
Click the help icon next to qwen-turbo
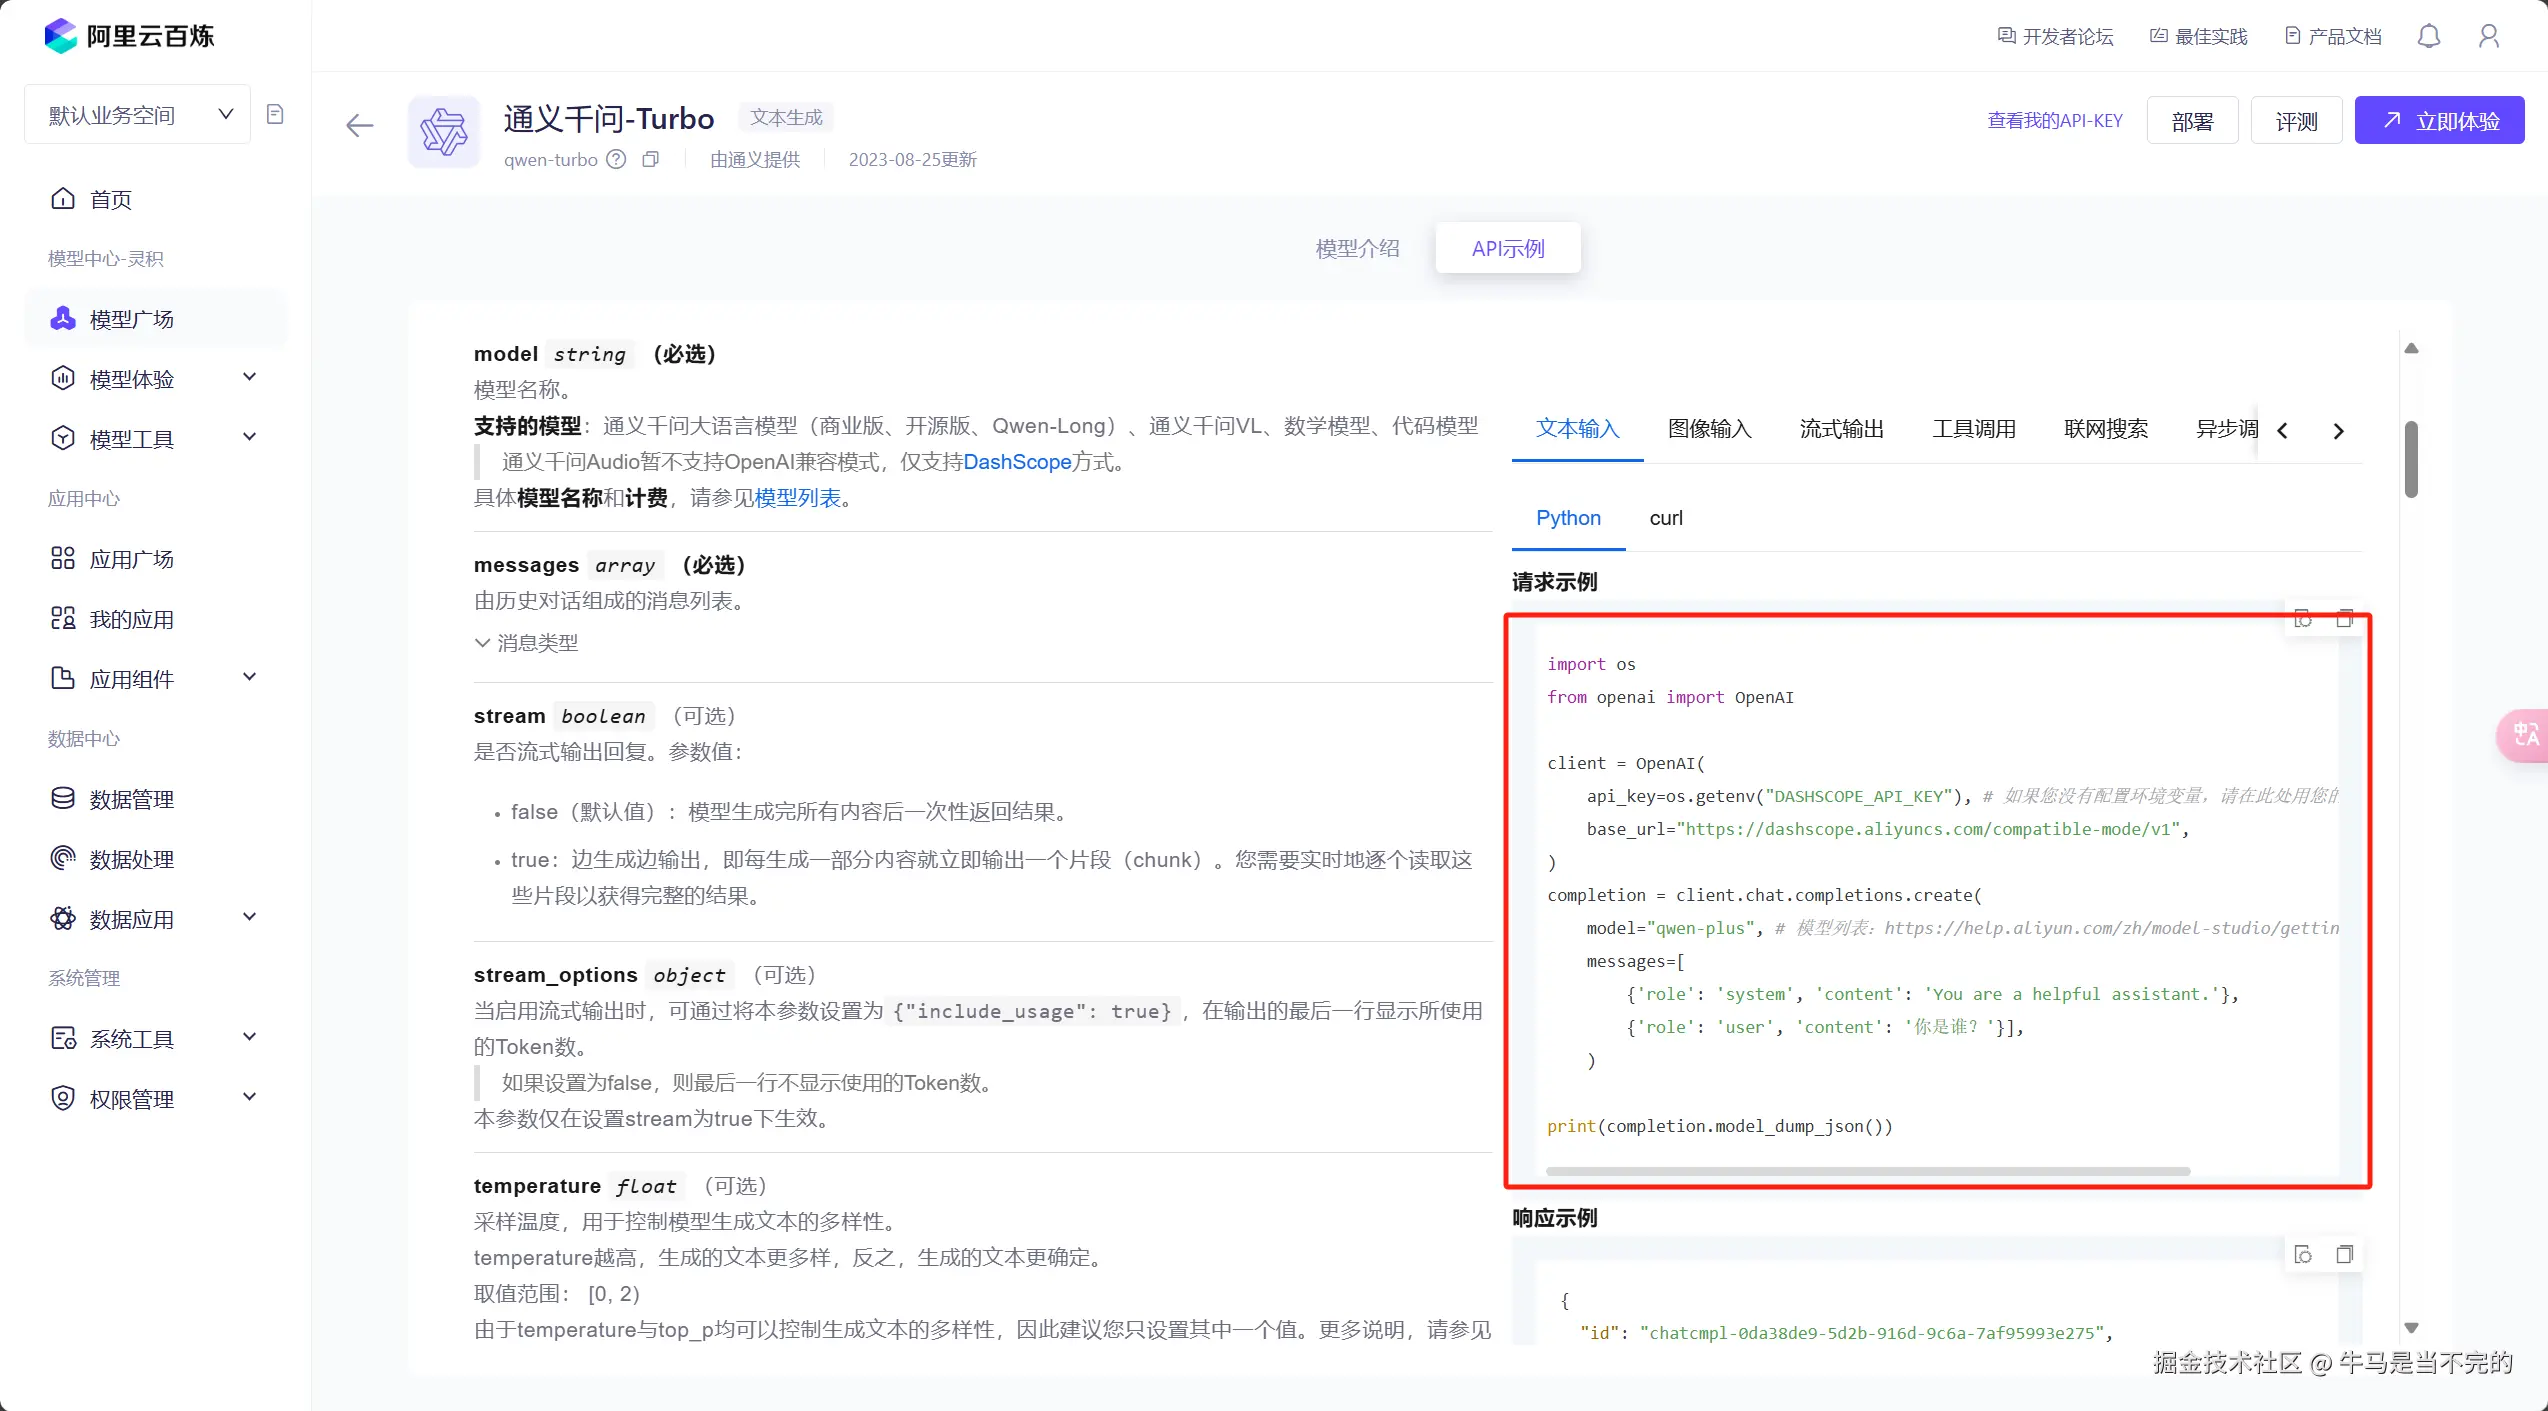[617, 160]
